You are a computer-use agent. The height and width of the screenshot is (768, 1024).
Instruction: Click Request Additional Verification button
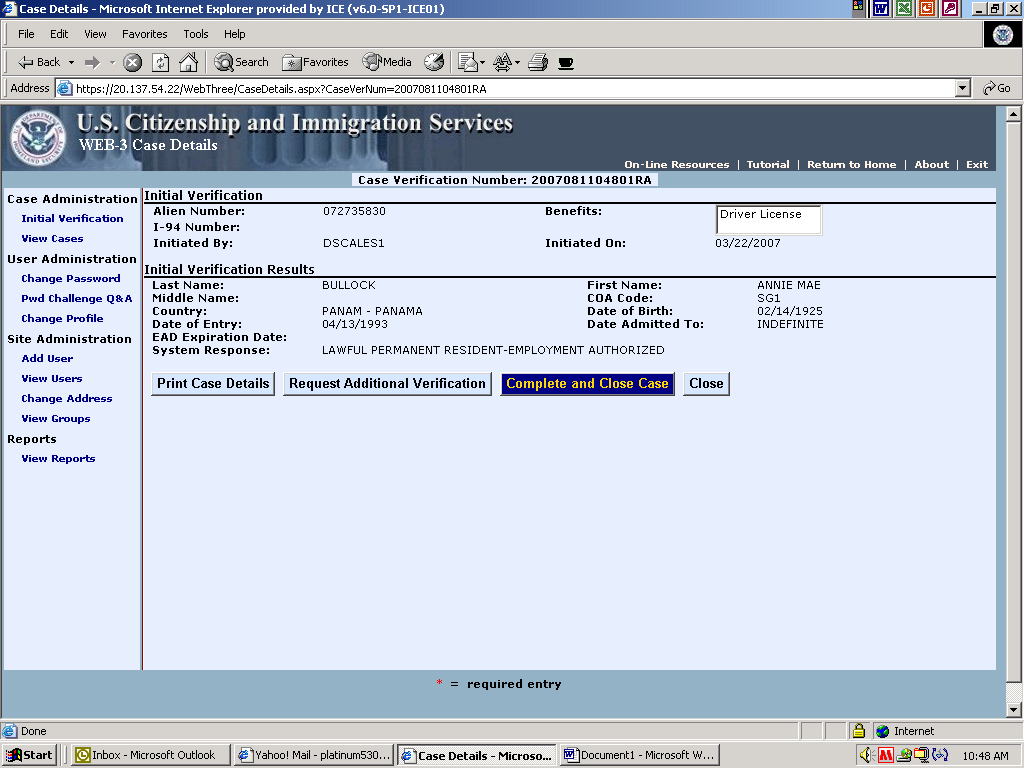387,384
